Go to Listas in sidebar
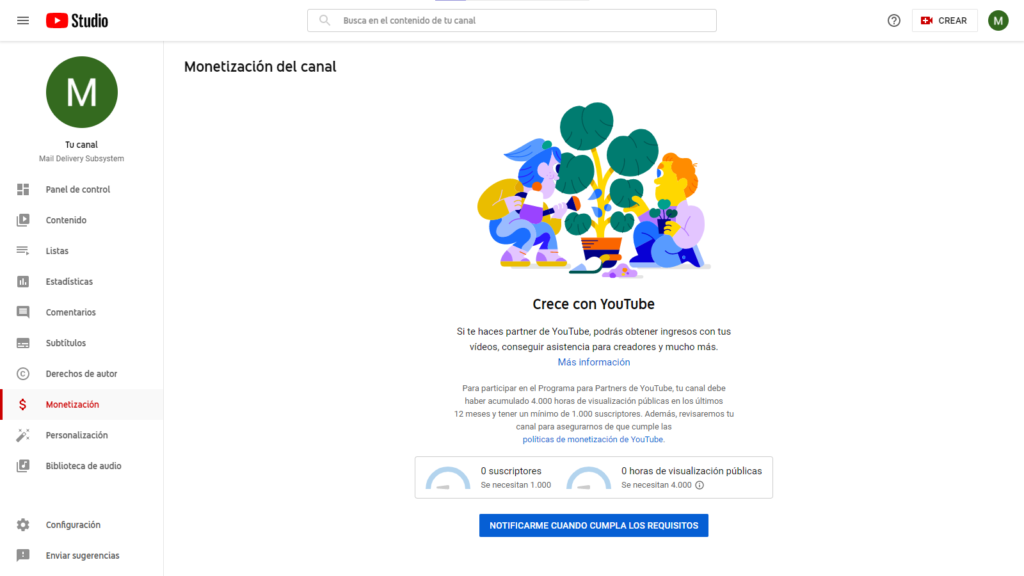Screen dimensions: 1024x576 (57, 251)
